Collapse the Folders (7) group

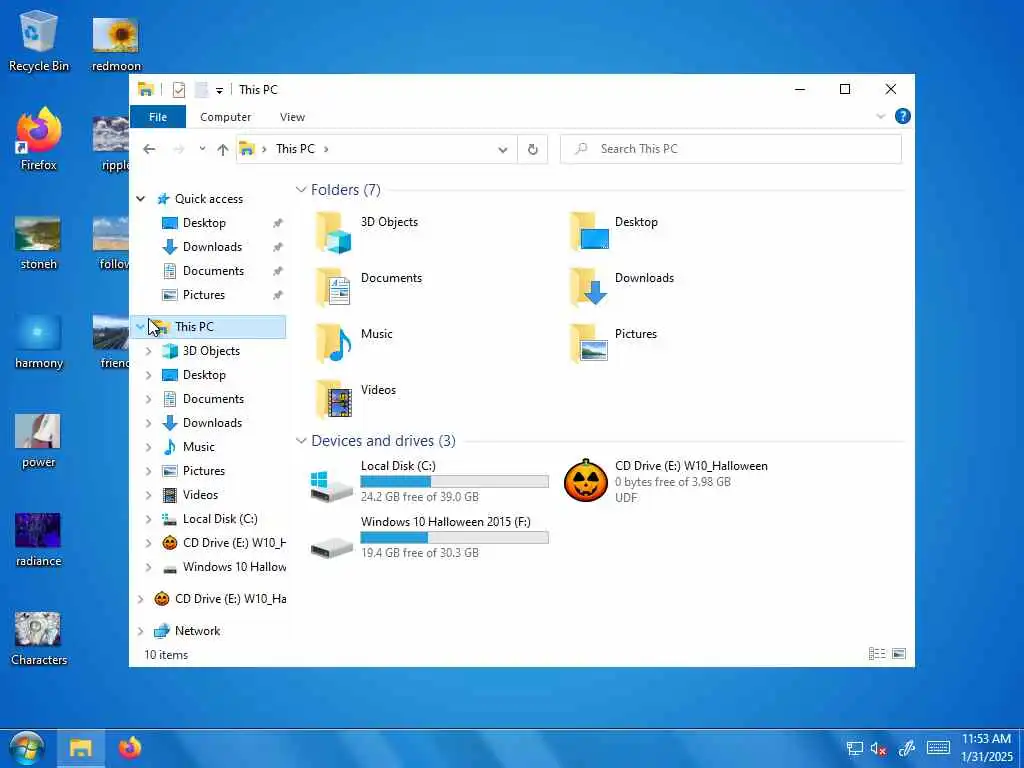pyautogui.click(x=301, y=190)
